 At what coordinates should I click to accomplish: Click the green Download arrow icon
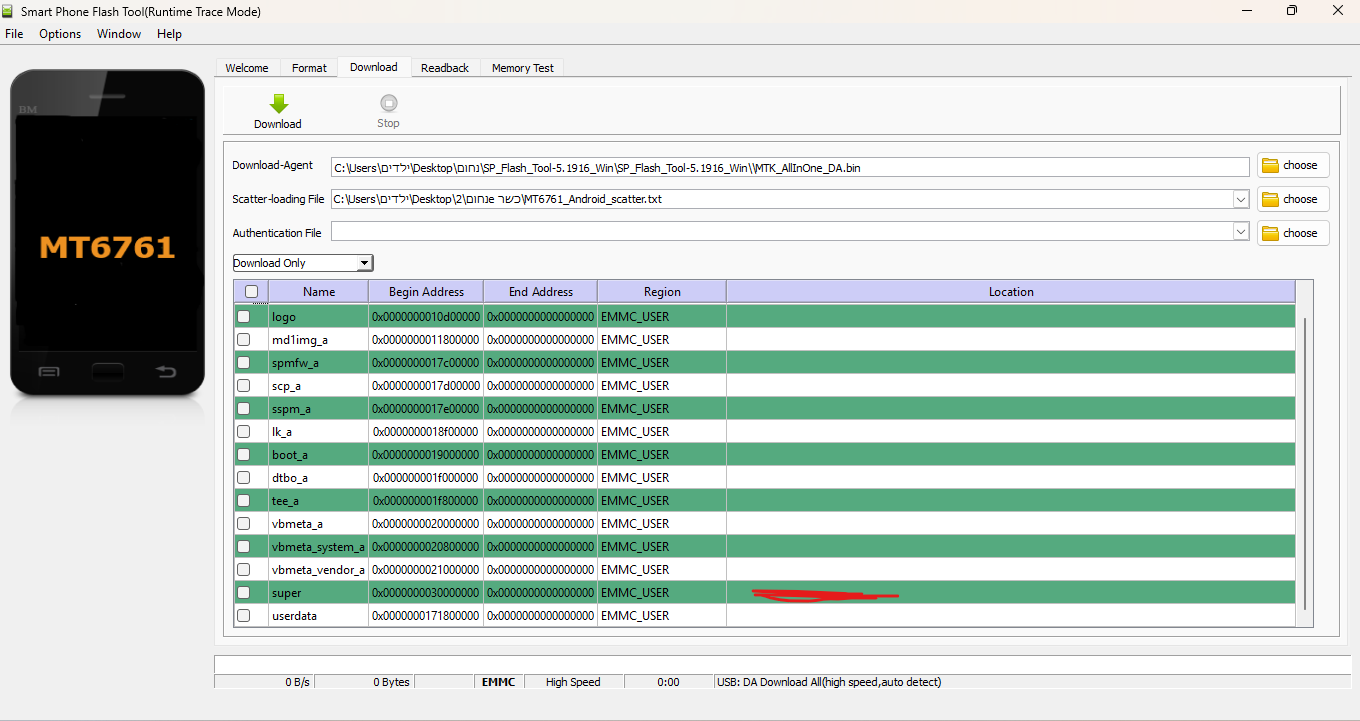[x=279, y=103]
